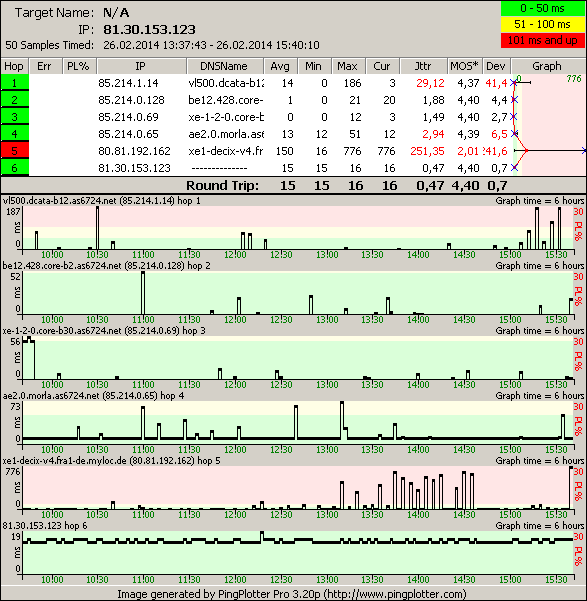Click 10:30 spike in hop 1 timeline
587x601 pixels.
(x=97, y=228)
